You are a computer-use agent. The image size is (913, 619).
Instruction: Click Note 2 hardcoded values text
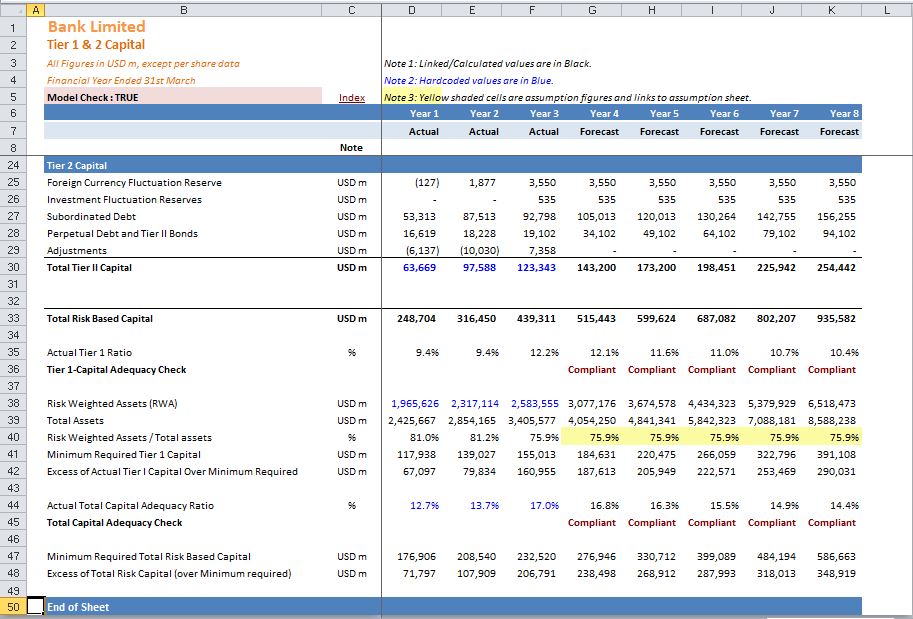point(469,81)
